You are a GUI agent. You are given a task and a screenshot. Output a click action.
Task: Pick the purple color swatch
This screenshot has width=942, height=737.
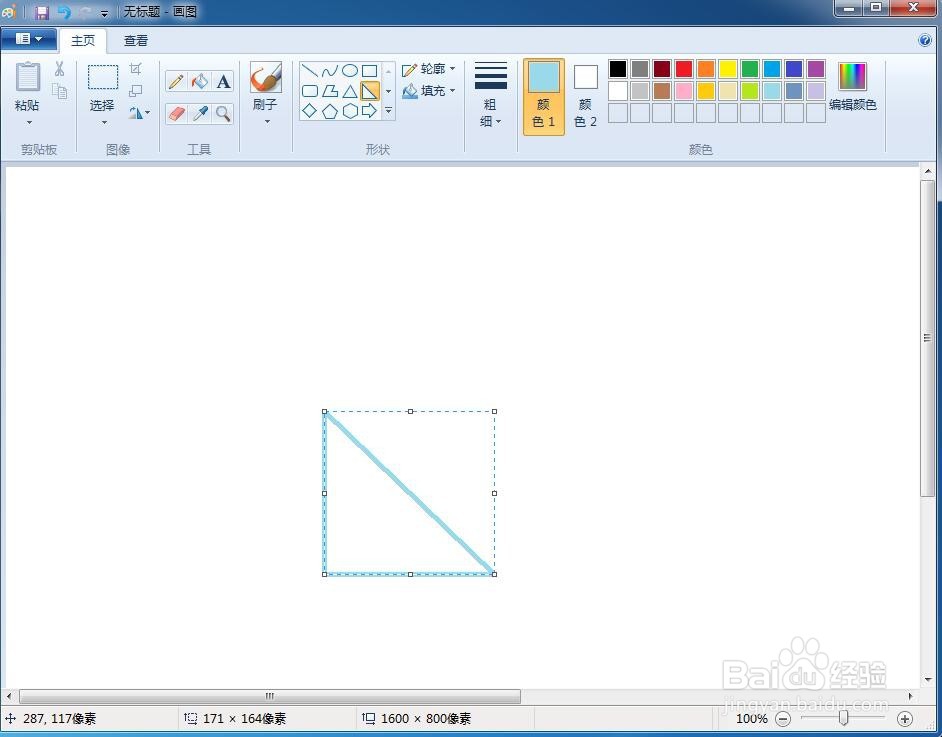816,69
